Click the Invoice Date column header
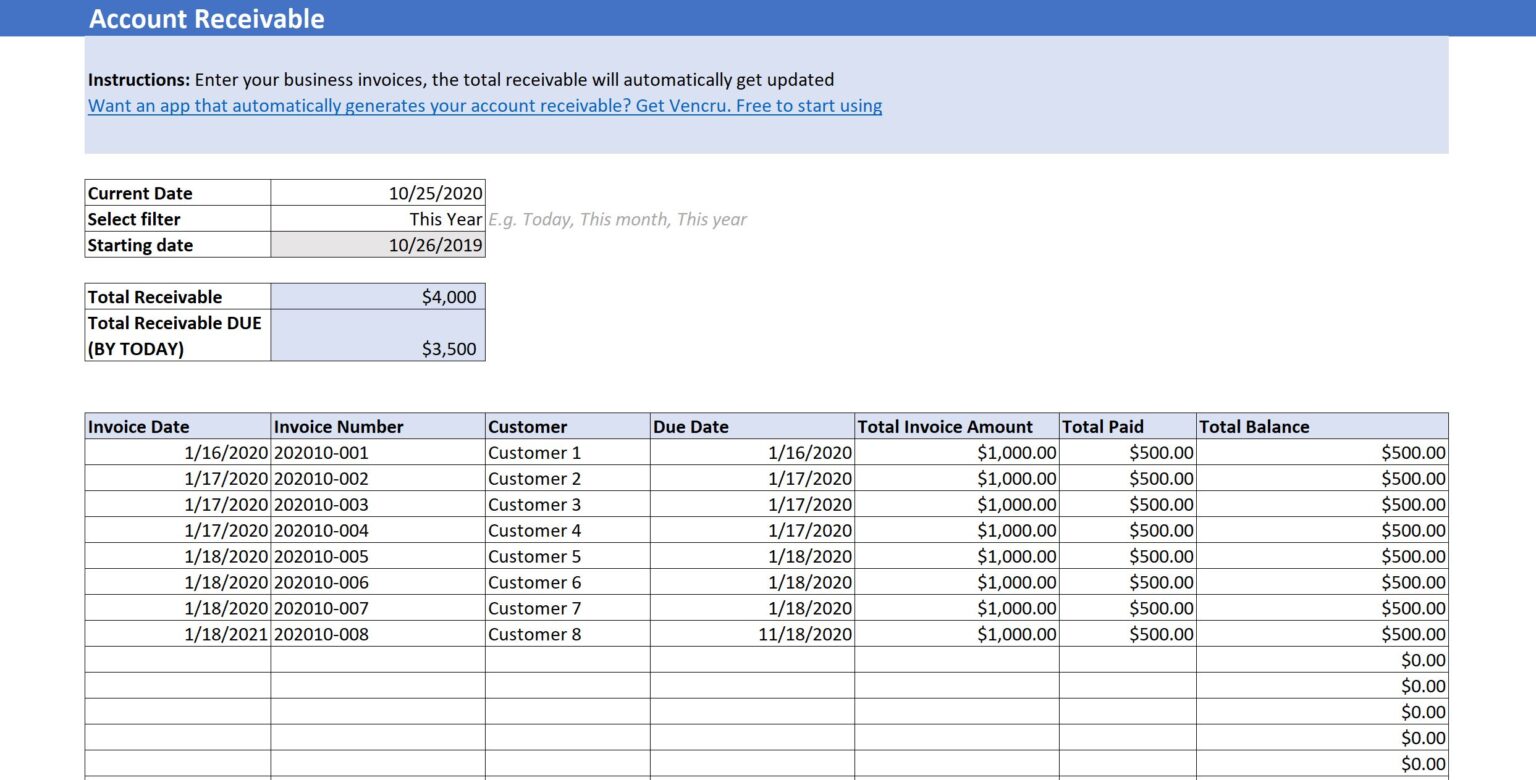1536x780 pixels. point(139,426)
